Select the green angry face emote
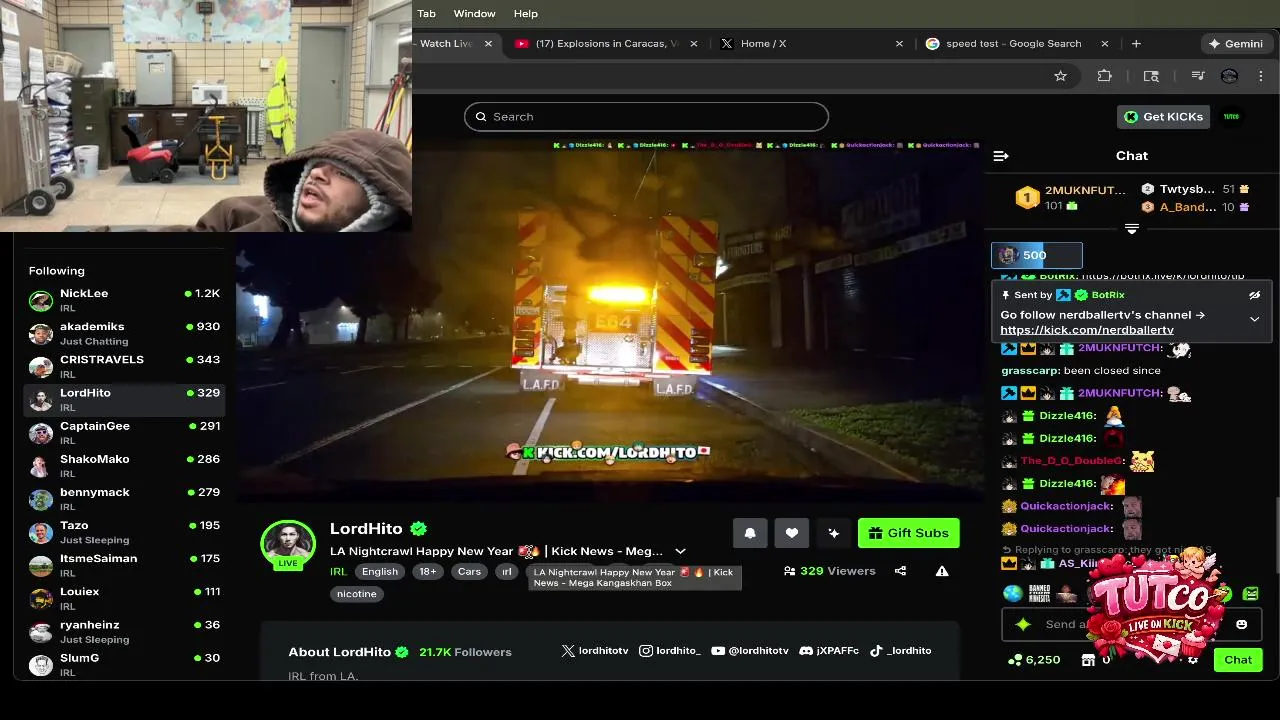Viewport: 1280px width, 720px height. coord(1251,594)
